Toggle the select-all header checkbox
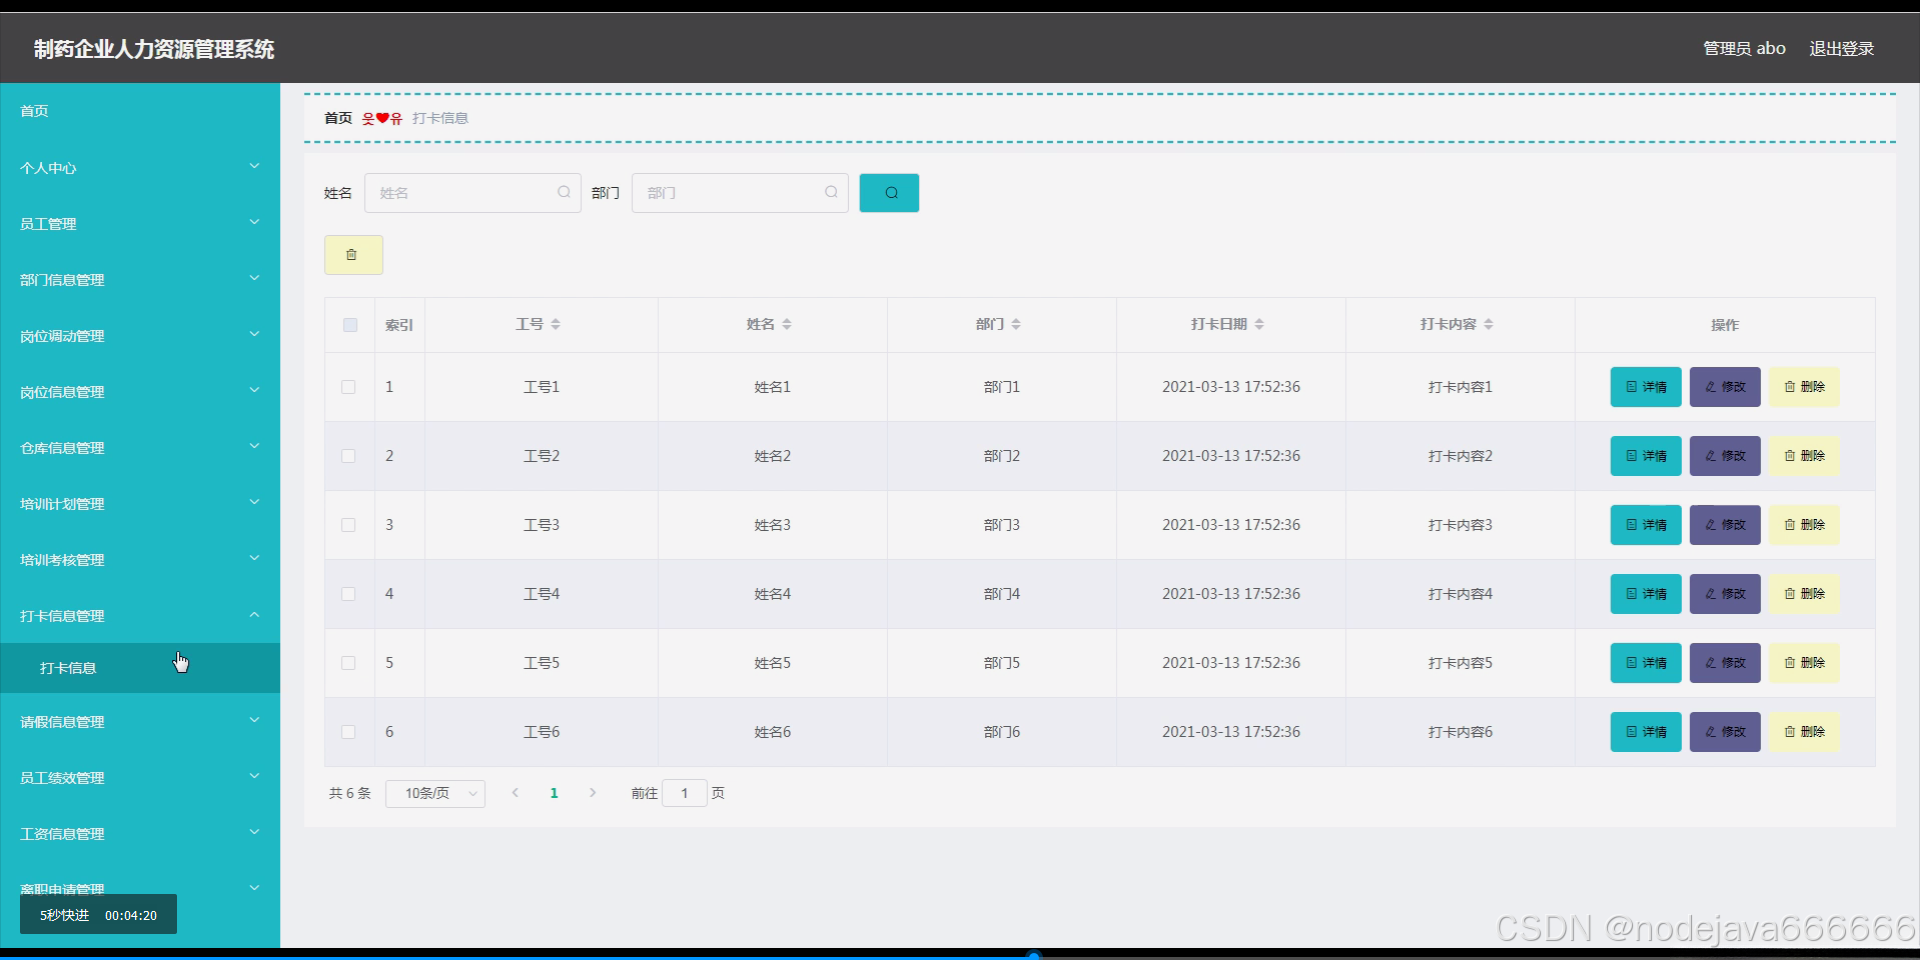The width and height of the screenshot is (1920, 960). (x=350, y=325)
